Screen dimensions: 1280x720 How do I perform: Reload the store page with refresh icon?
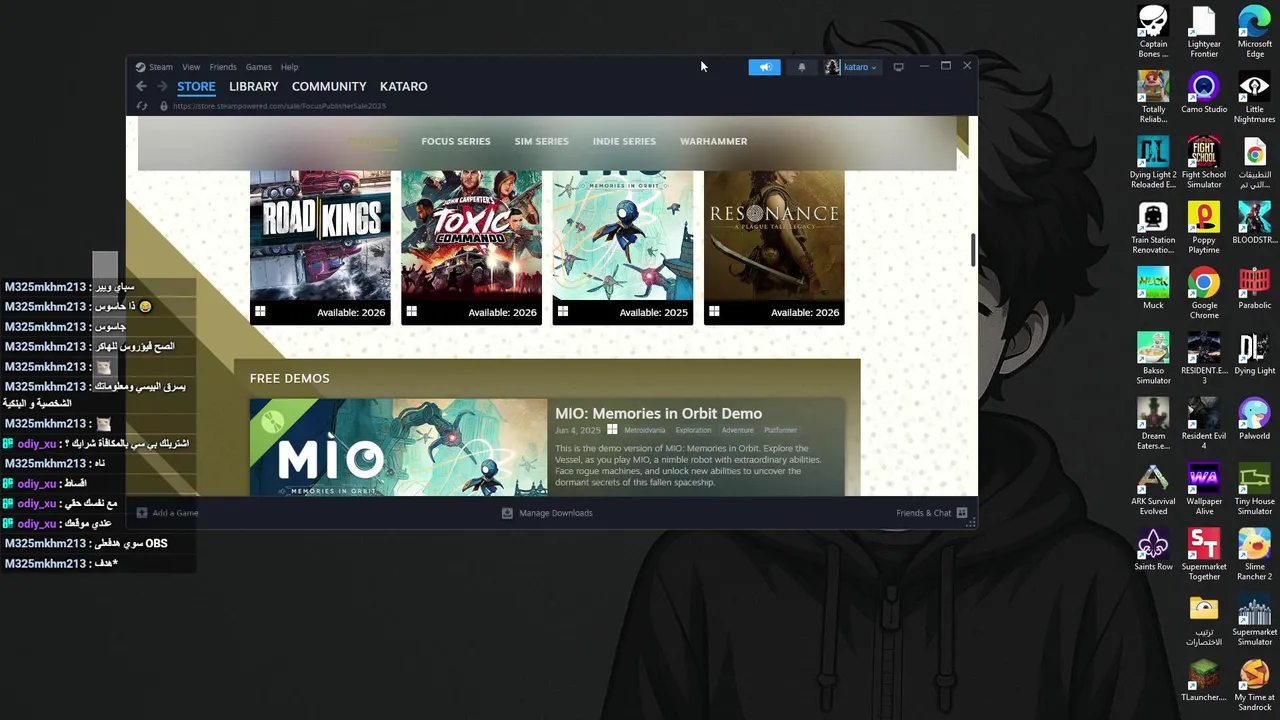click(142, 106)
